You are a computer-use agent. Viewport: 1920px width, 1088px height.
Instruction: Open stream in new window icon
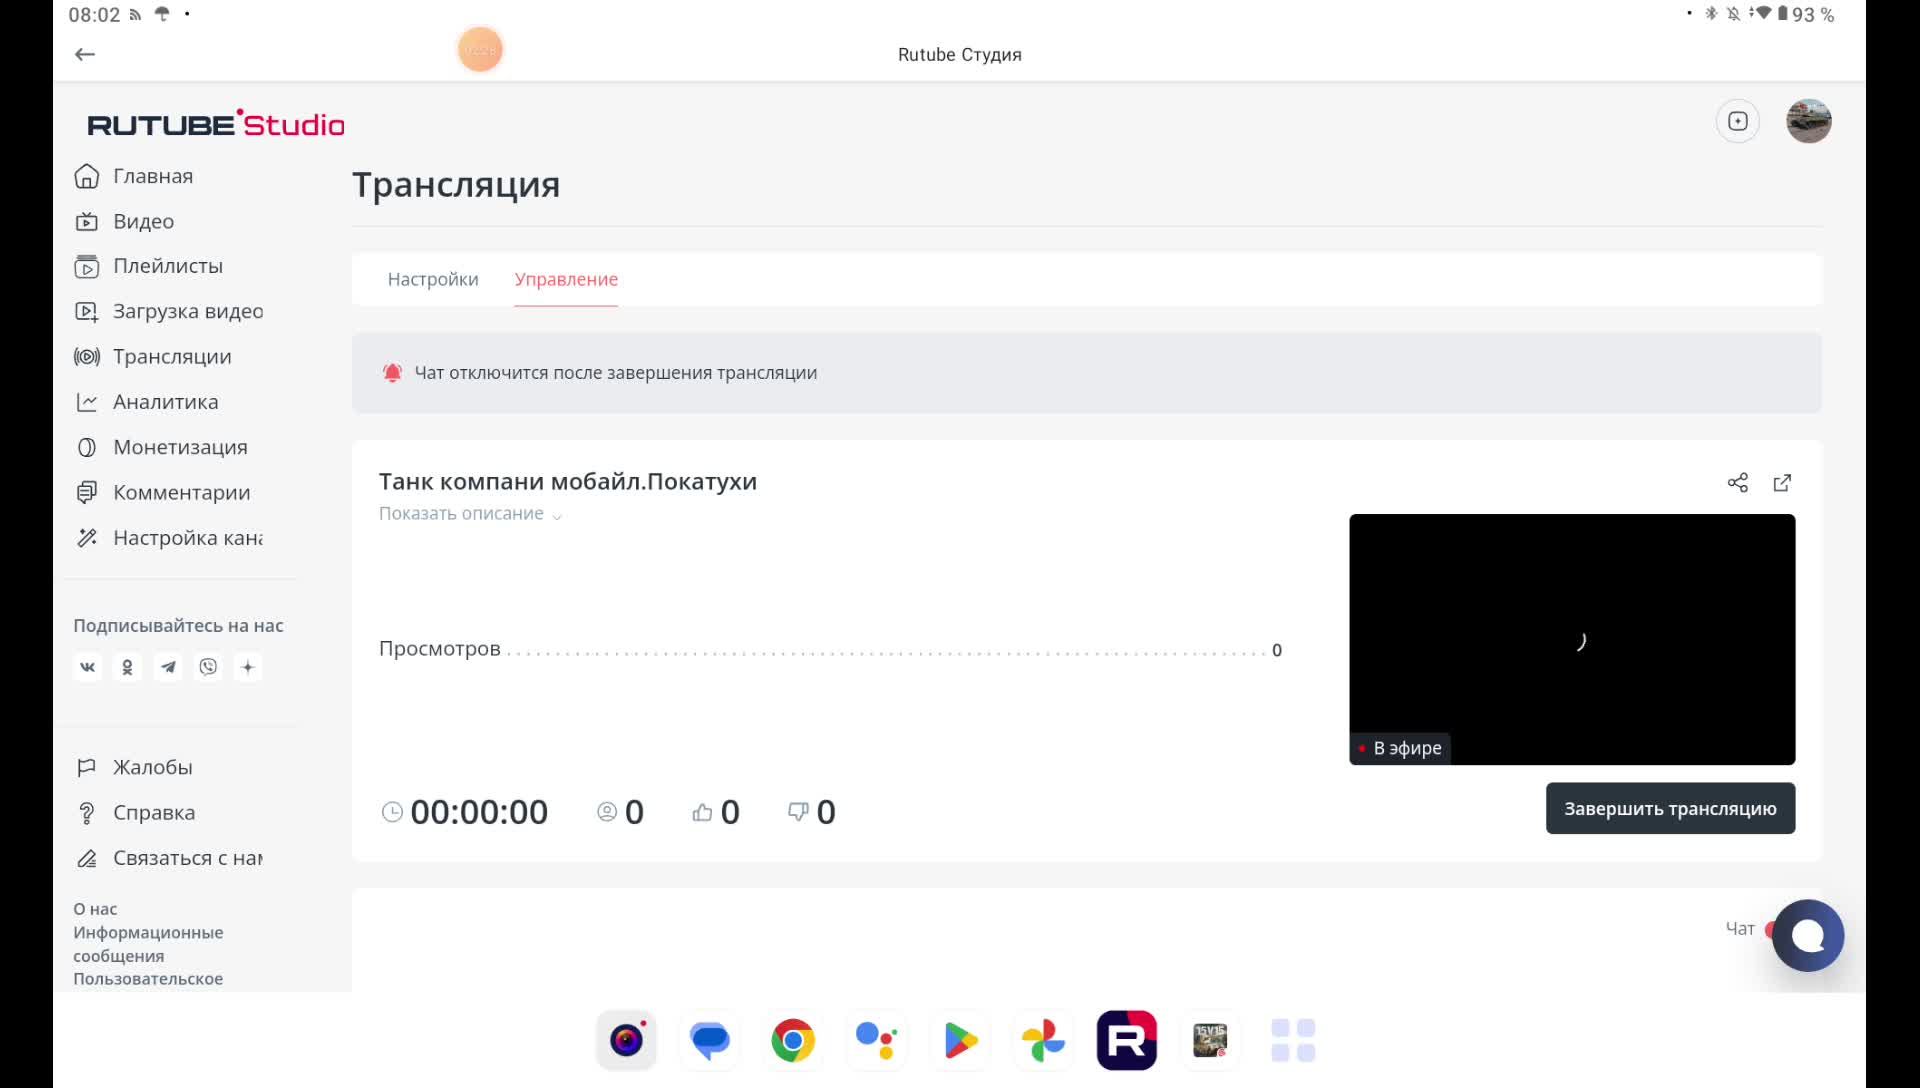[1782, 483]
